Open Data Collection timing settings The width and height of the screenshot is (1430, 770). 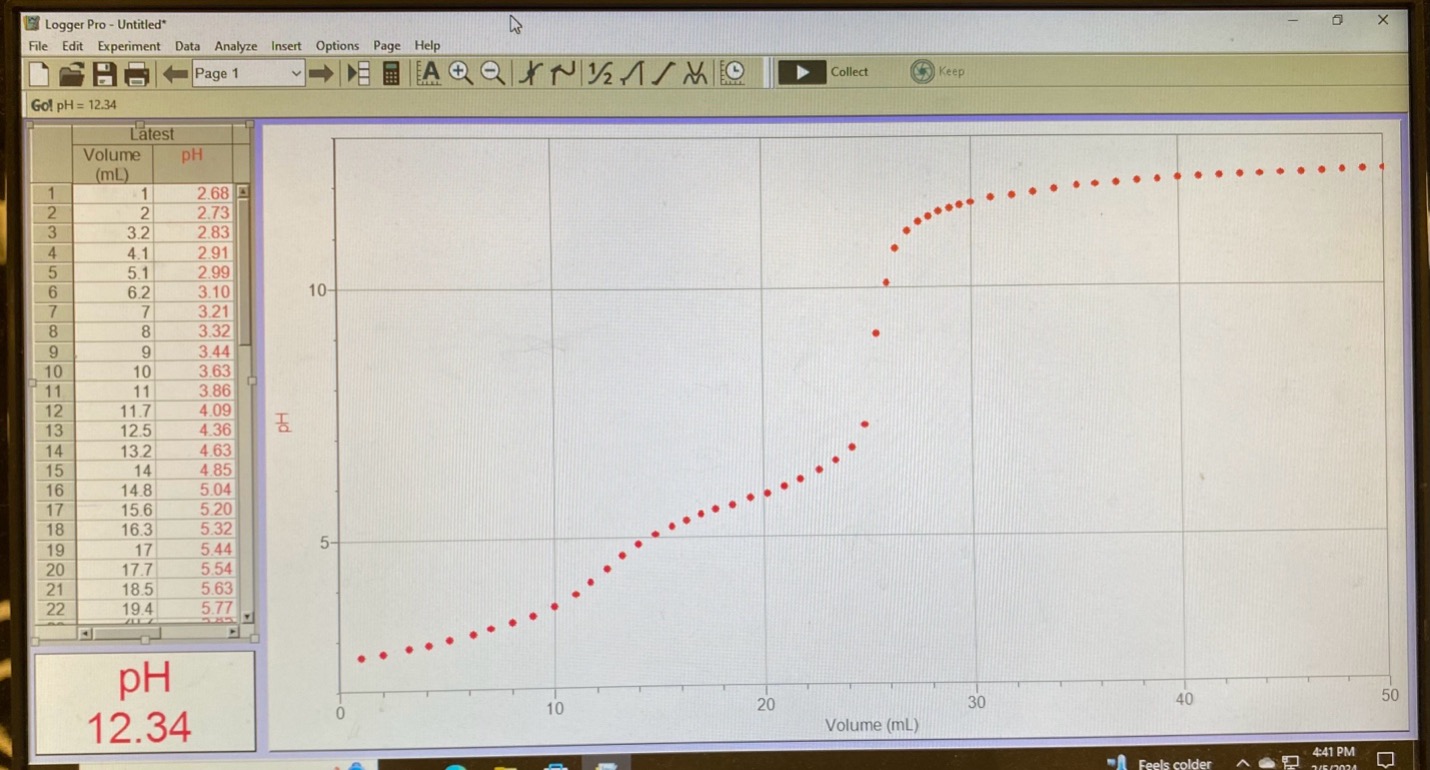coord(733,71)
